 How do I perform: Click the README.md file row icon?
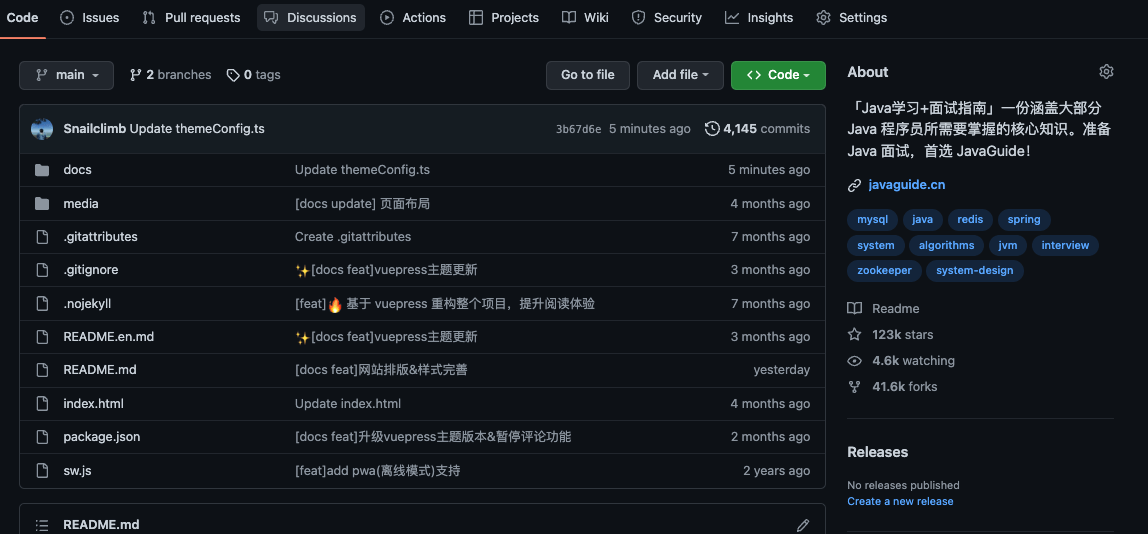click(x=42, y=370)
